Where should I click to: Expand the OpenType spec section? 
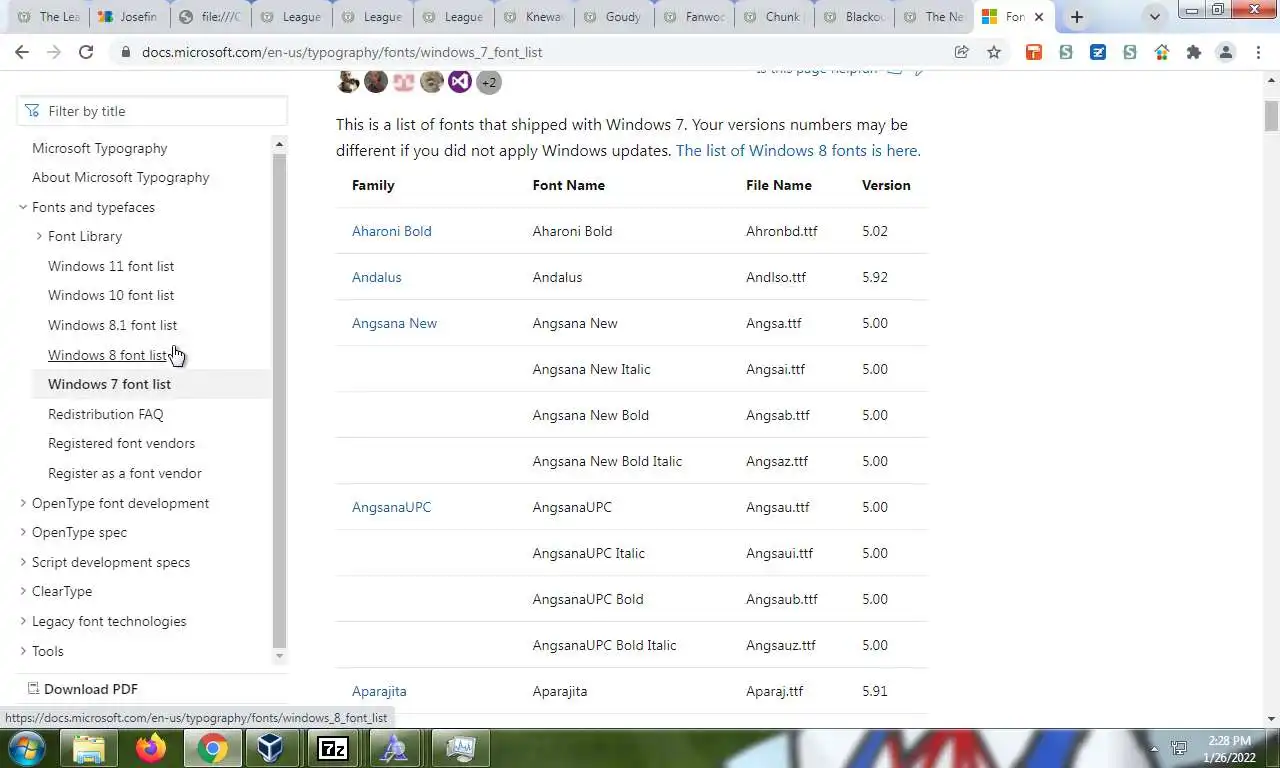click(x=23, y=532)
